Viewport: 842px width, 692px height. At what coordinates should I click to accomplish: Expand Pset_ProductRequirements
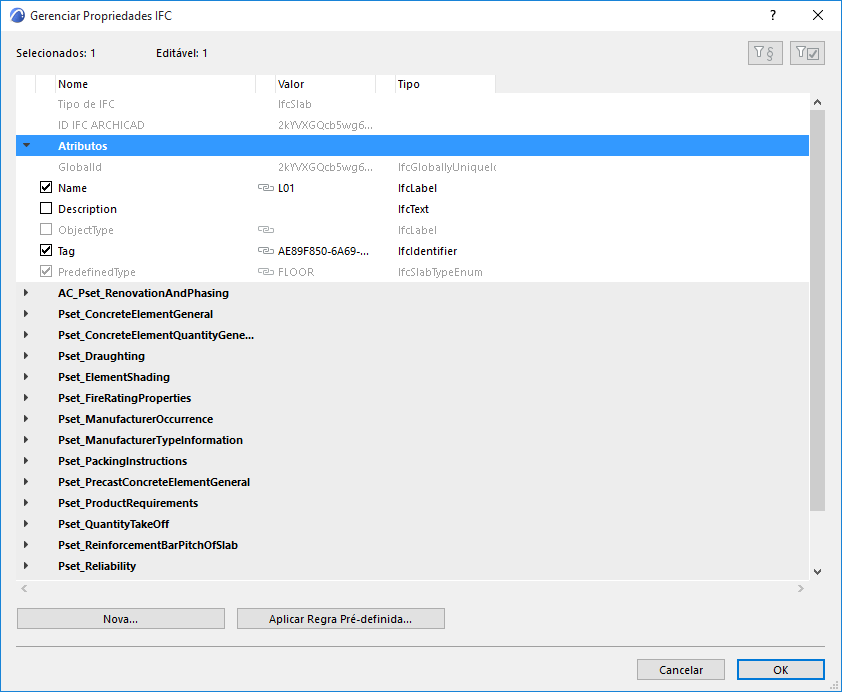(26, 502)
